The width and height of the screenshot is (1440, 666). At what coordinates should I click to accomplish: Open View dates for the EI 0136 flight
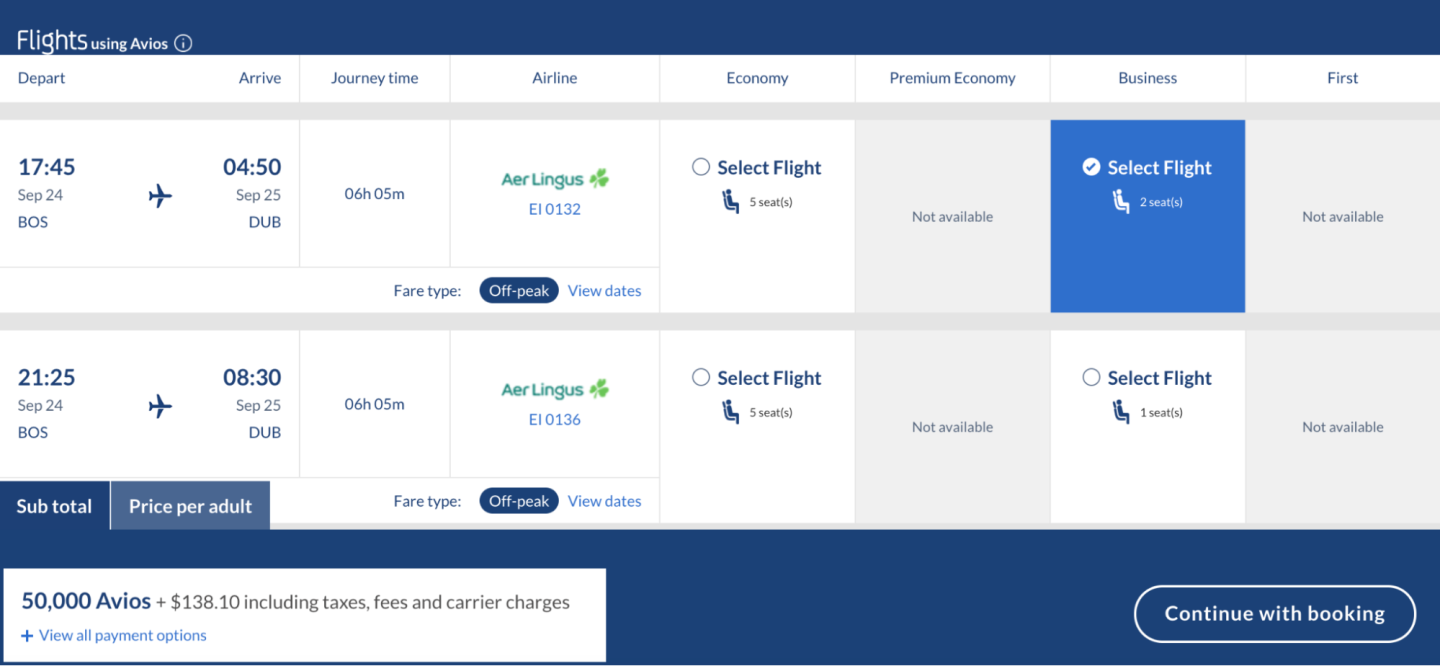[x=604, y=501]
